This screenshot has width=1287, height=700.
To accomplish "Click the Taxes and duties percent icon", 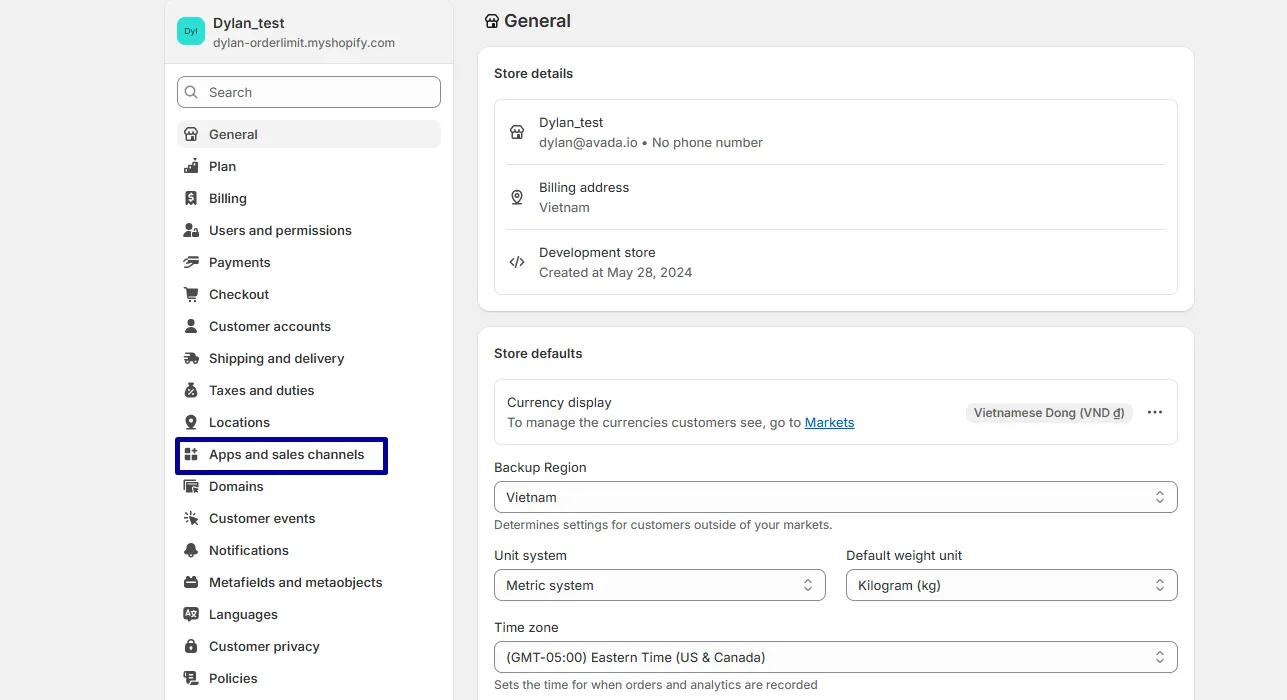I will [191, 390].
